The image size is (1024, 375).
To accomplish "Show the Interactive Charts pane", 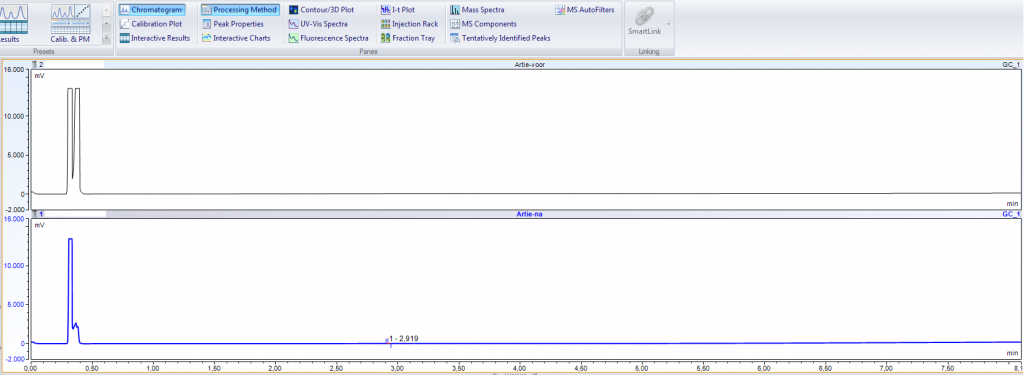I will tap(236, 38).
